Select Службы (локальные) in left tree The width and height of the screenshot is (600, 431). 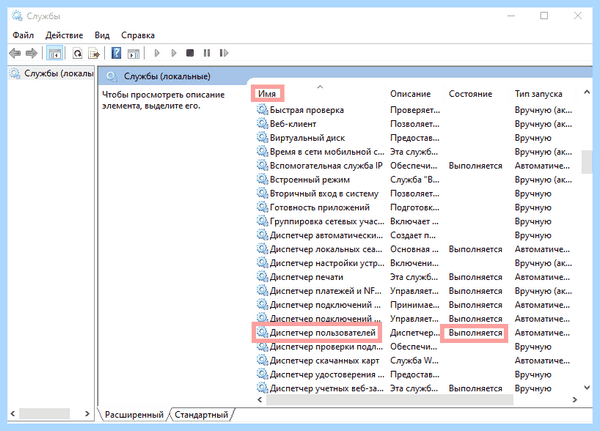coord(52,73)
